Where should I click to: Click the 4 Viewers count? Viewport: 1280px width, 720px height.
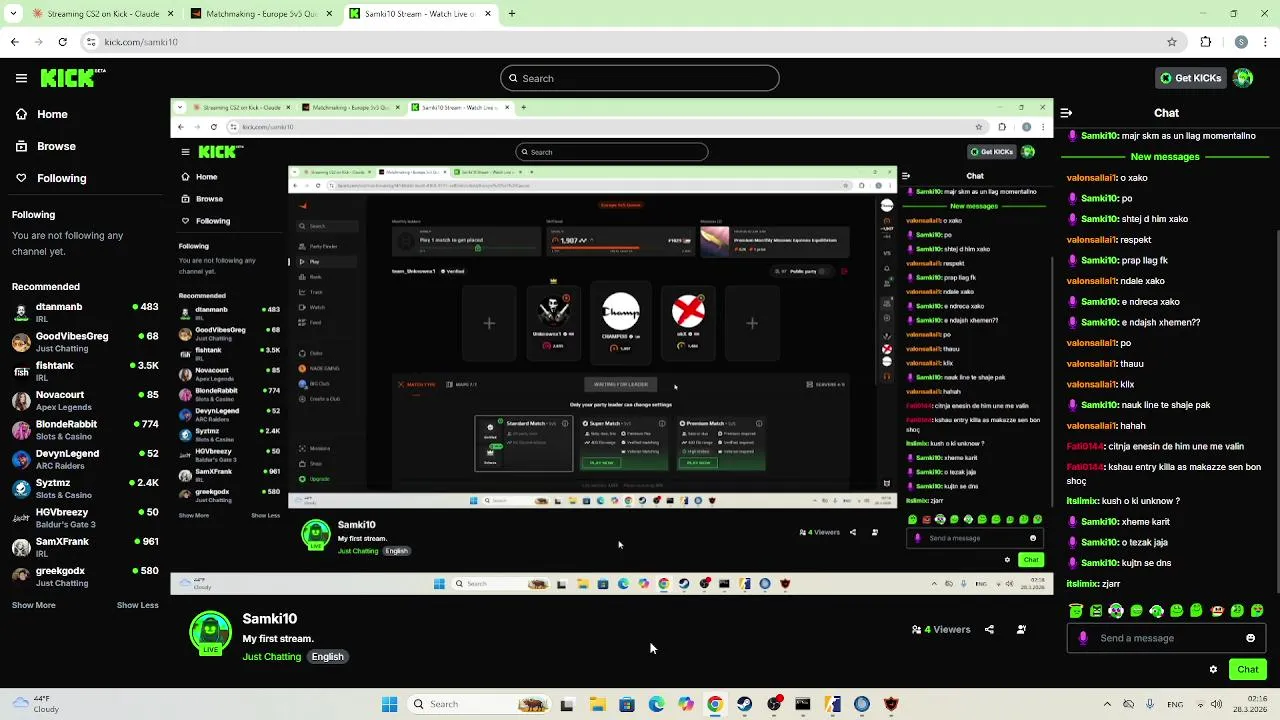click(940, 630)
